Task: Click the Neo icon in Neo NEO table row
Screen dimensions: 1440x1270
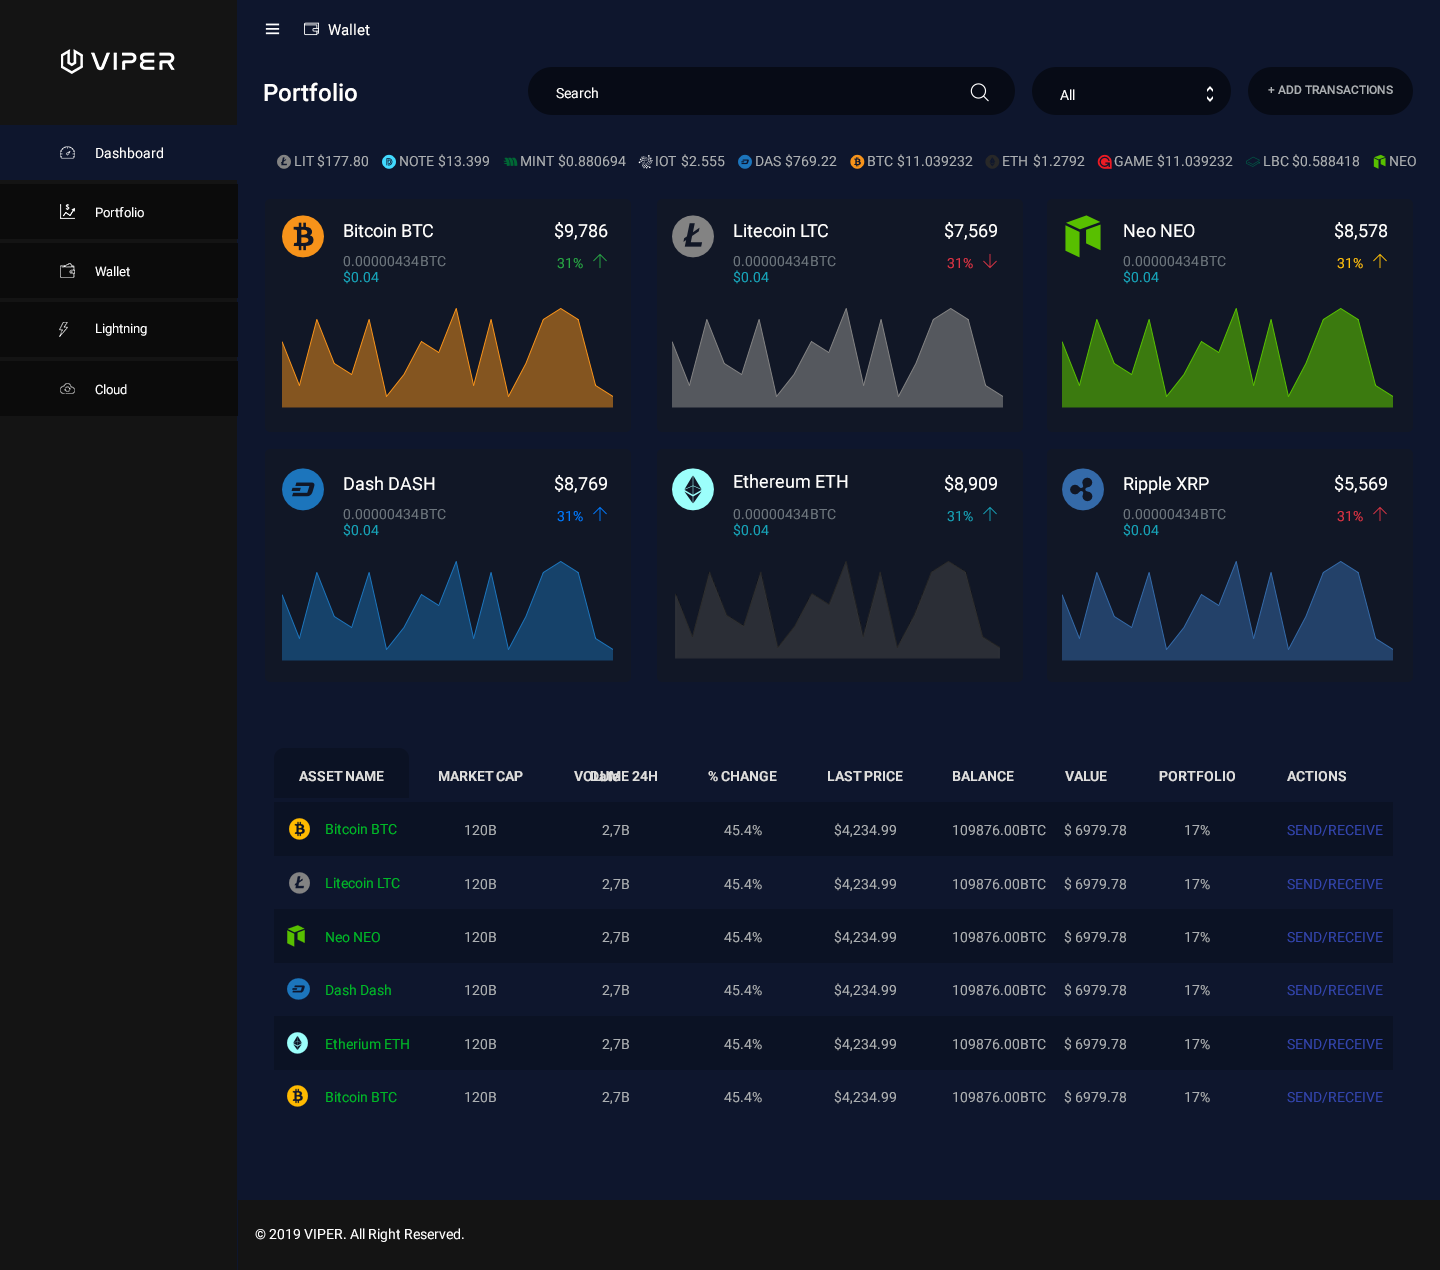Action: pyautogui.click(x=296, y=936)
